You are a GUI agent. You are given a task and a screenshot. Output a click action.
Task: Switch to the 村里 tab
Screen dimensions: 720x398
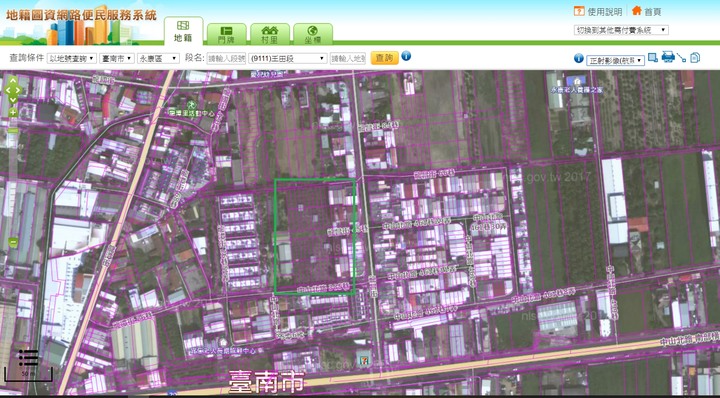(x=270, y=34)
